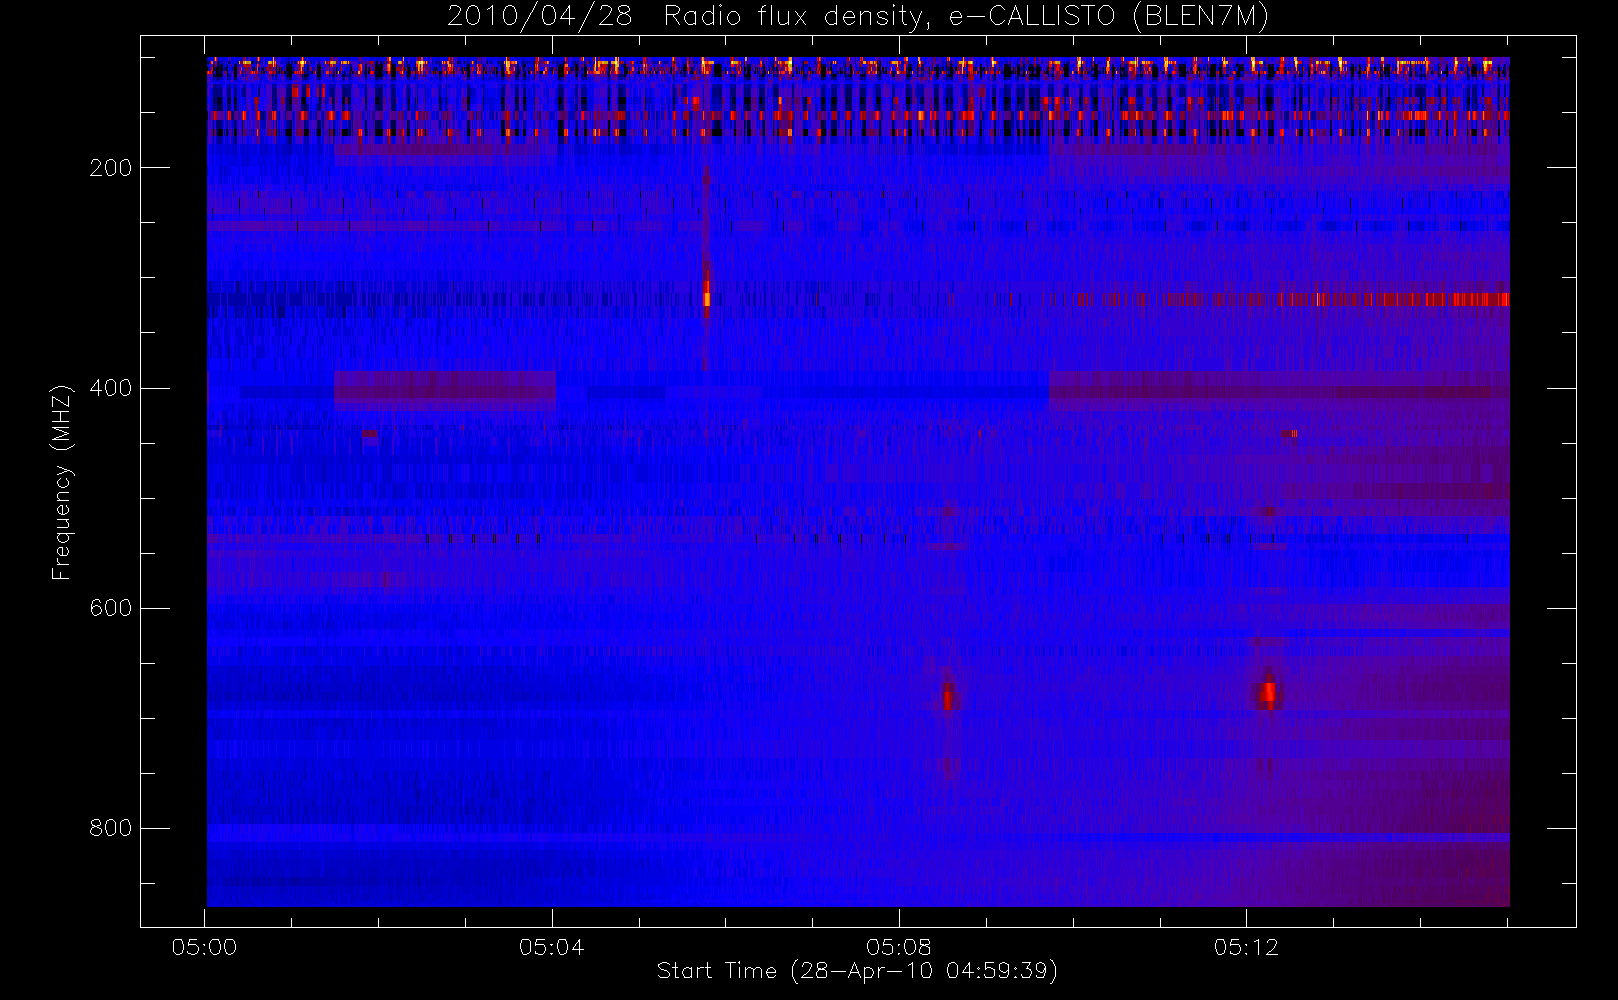Click the 'Frequency (MHZ)' axis label
Screen dimensions: 1618x1000
point(62,482)
